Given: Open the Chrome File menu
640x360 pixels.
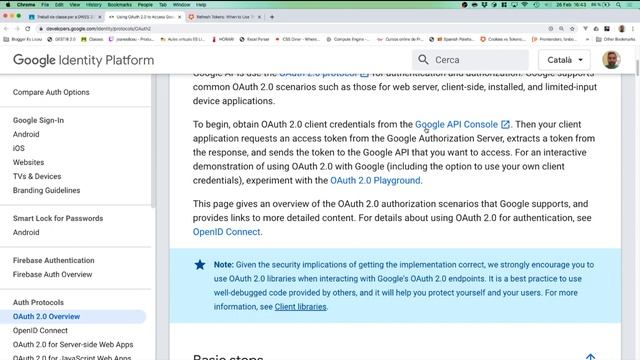Looking at the screenshot, I should coord(45,5).
